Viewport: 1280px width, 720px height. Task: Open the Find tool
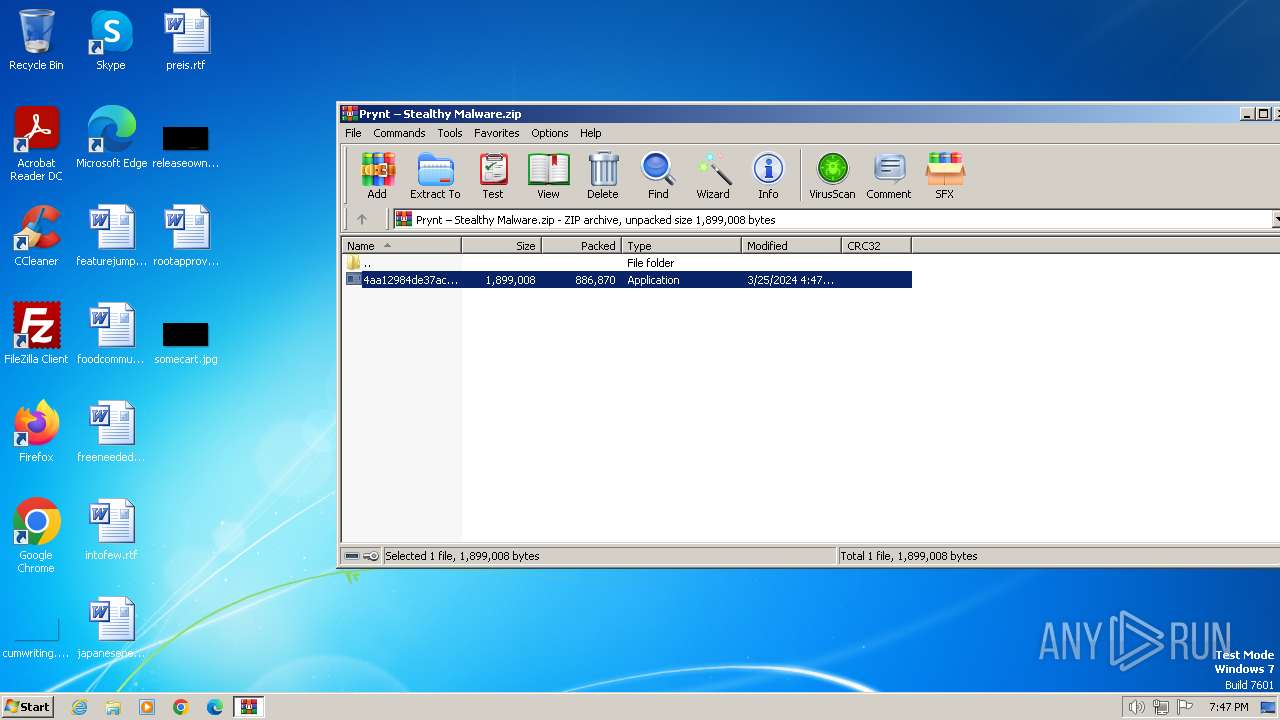[x=658, y=176]
